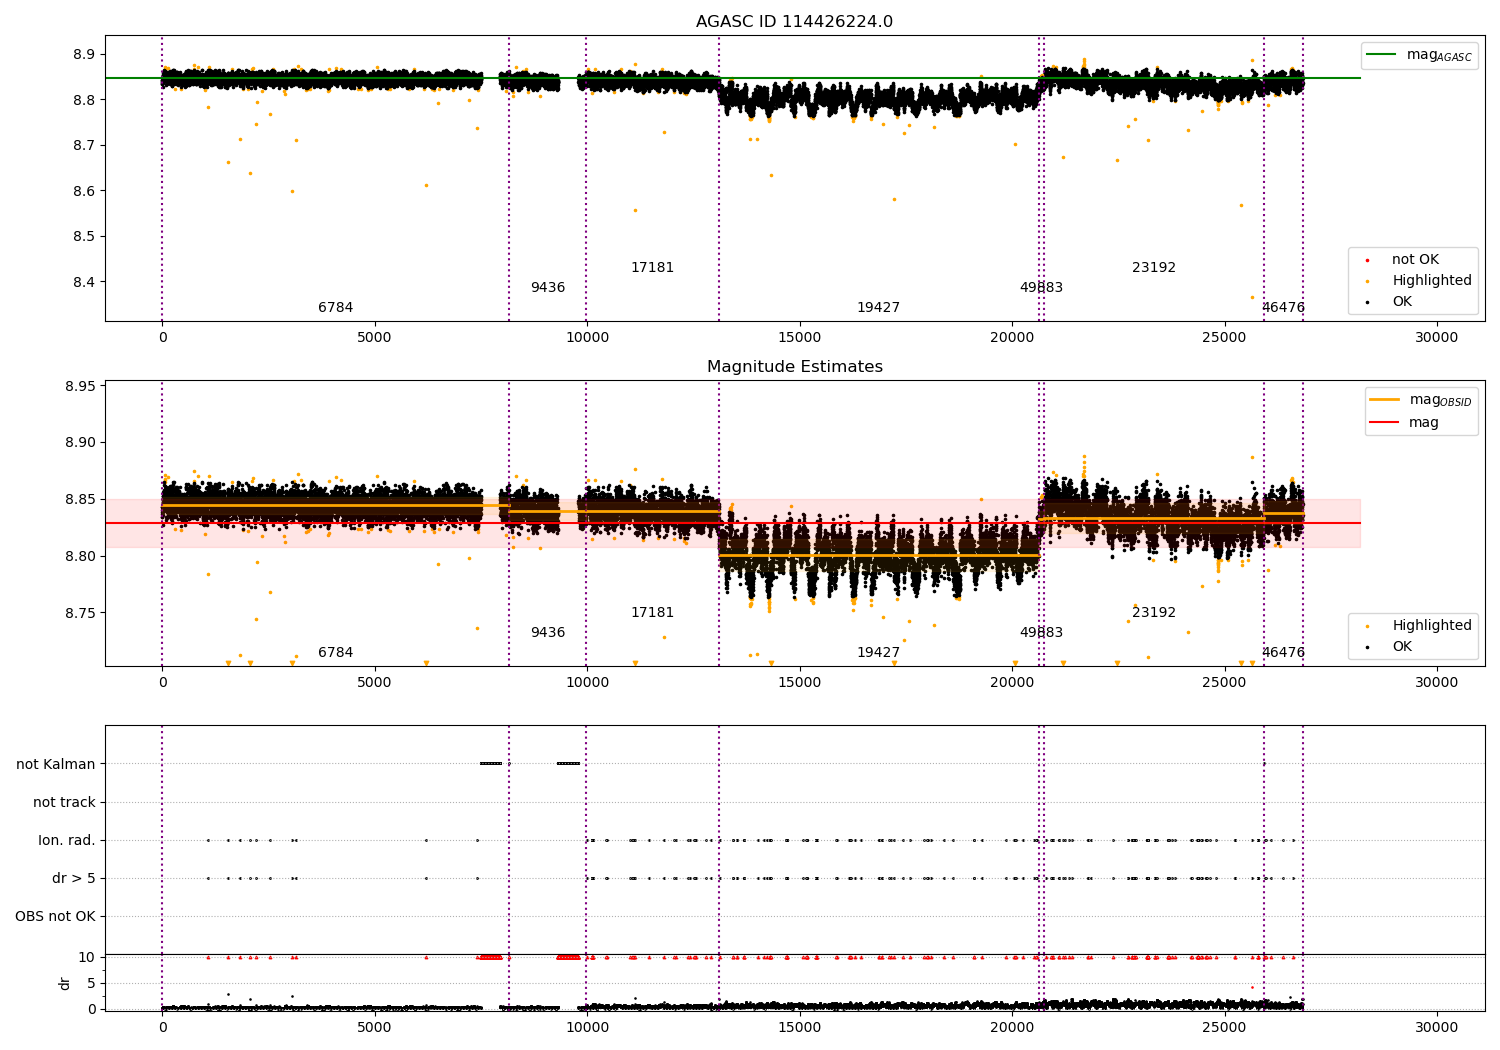Click obsid label 46476 in the middle plot
The width and height of the screenshot is (1500, 1050).
(1283, 653)
